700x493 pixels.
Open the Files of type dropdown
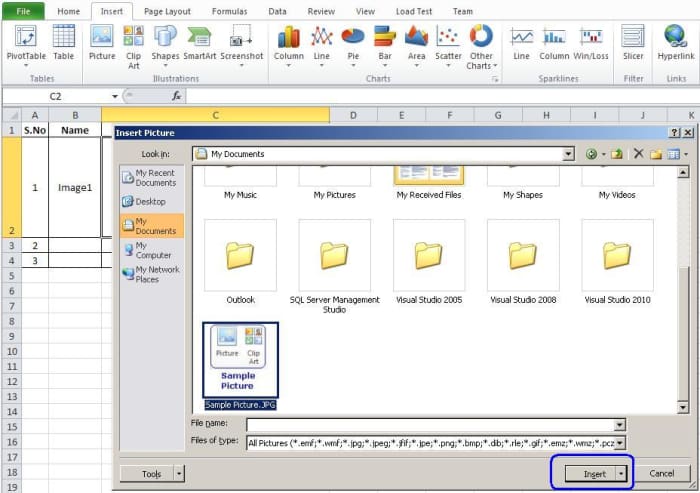[x=620, y=442]
